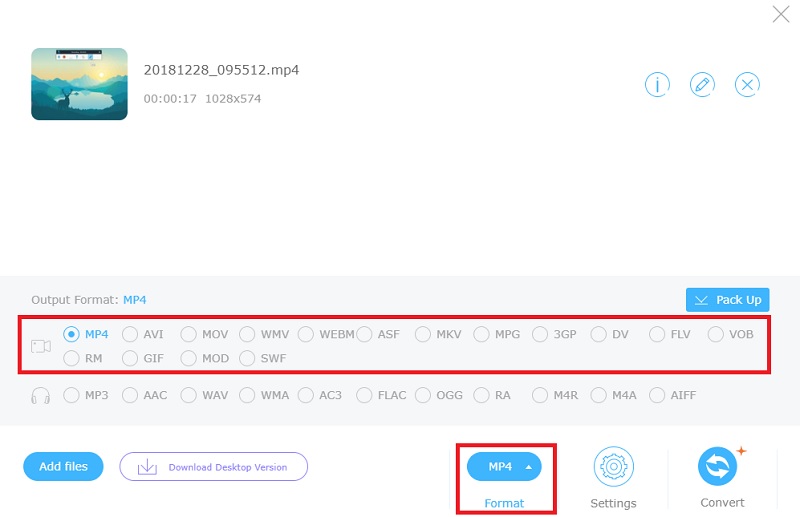The height and width of the screenshot is (517, 800).
Task: Click the Convert arrows icon
Action: click(x=717, y=467)
